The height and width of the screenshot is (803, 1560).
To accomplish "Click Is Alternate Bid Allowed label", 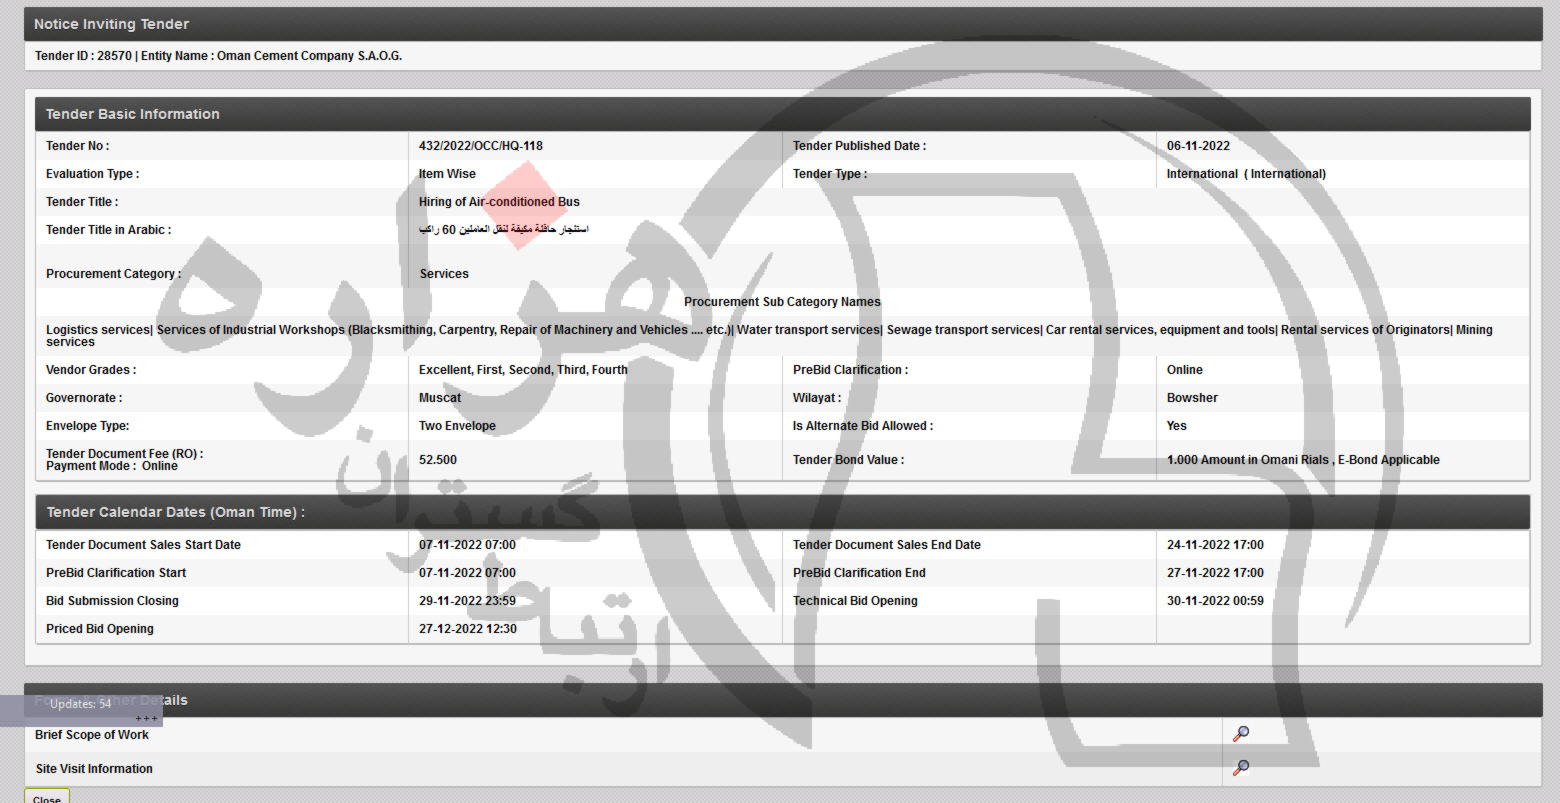I will click(x=863, y=426).
